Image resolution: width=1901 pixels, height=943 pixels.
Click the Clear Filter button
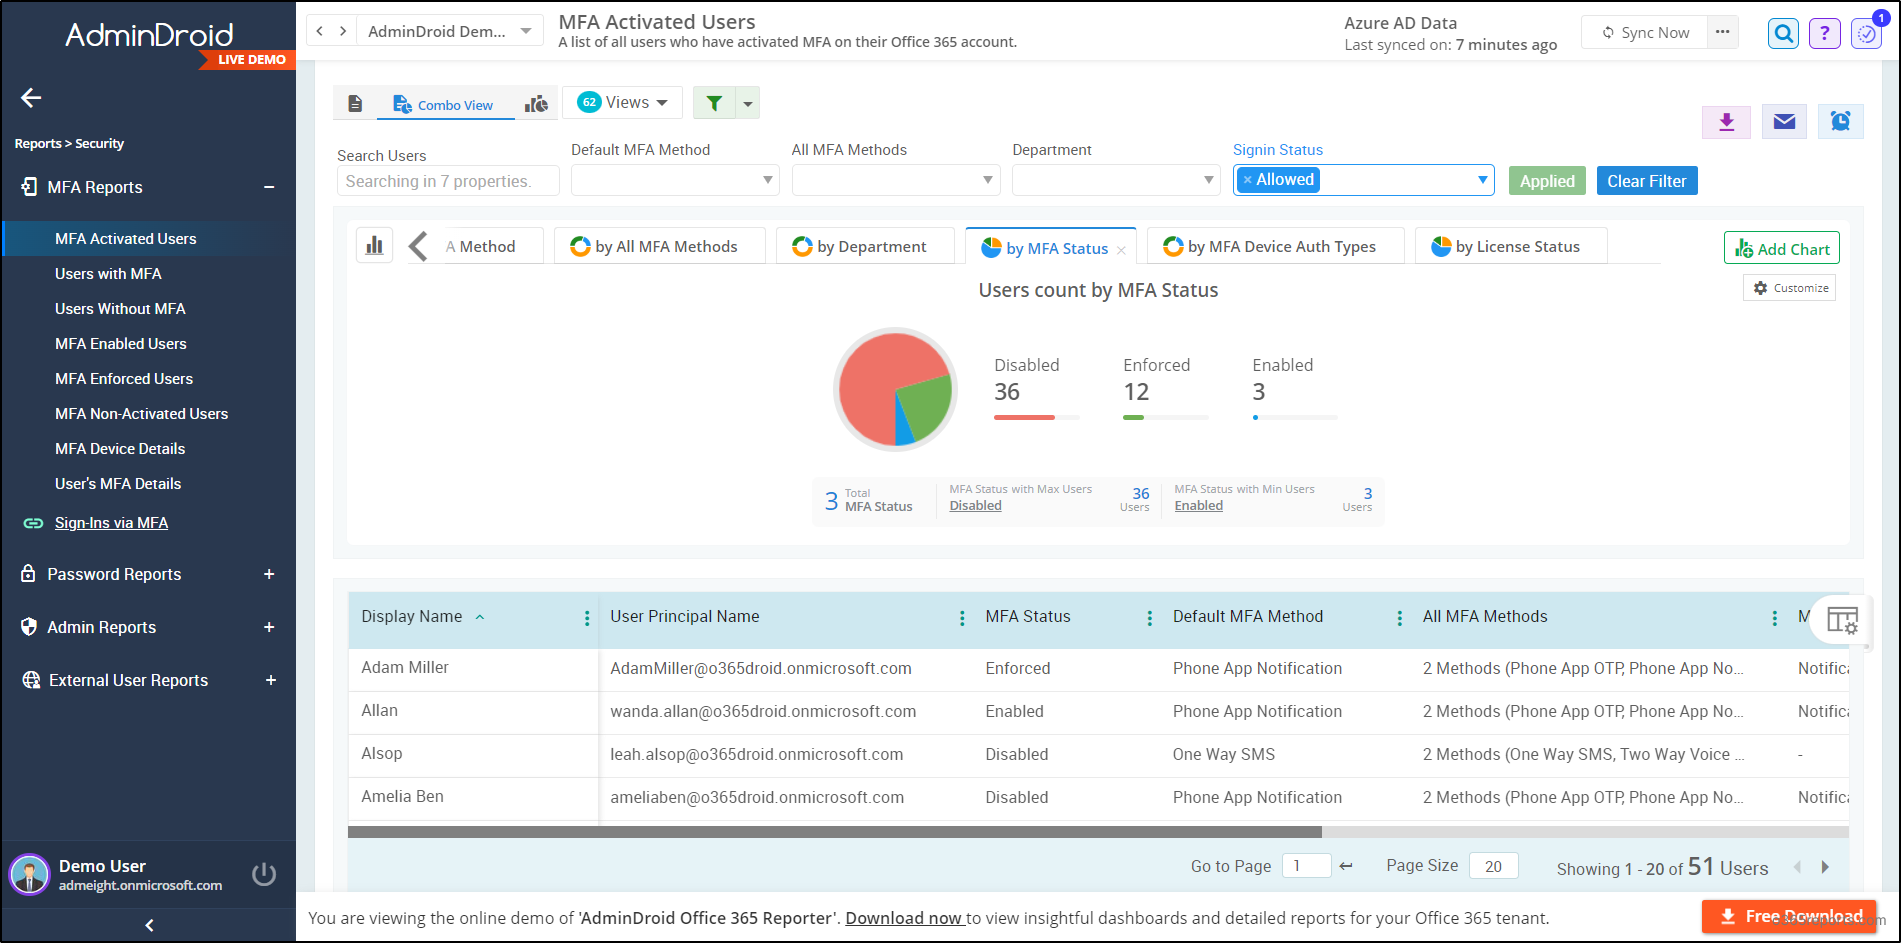[1647, 181]
